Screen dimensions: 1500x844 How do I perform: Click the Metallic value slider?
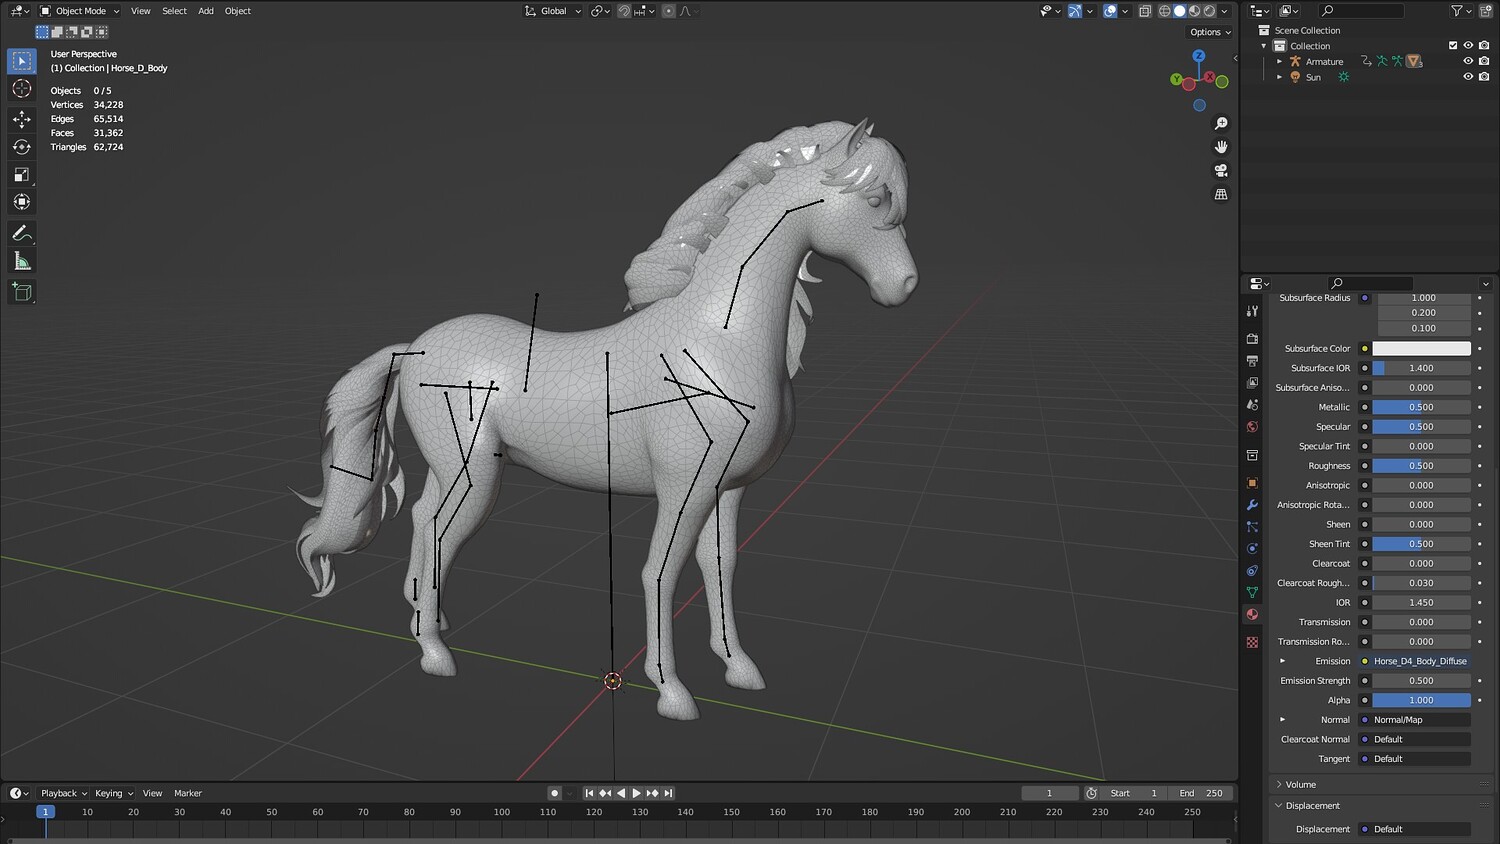tap(1421, 407)
